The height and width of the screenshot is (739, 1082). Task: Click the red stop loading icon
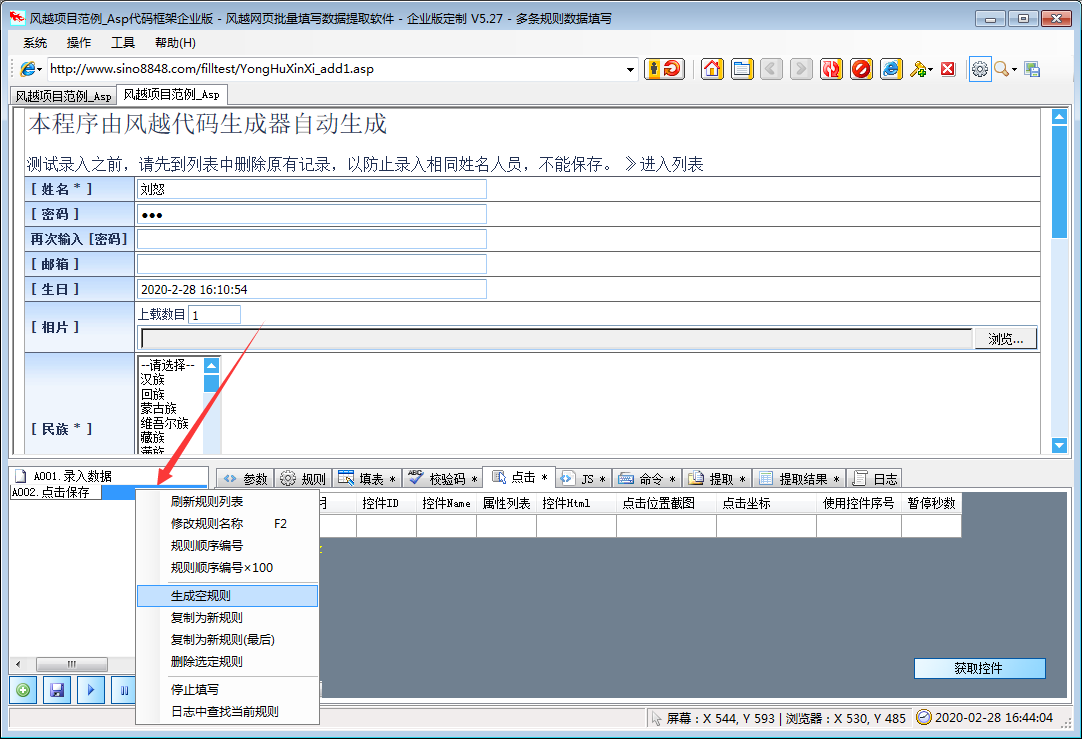tap(861, 69)
